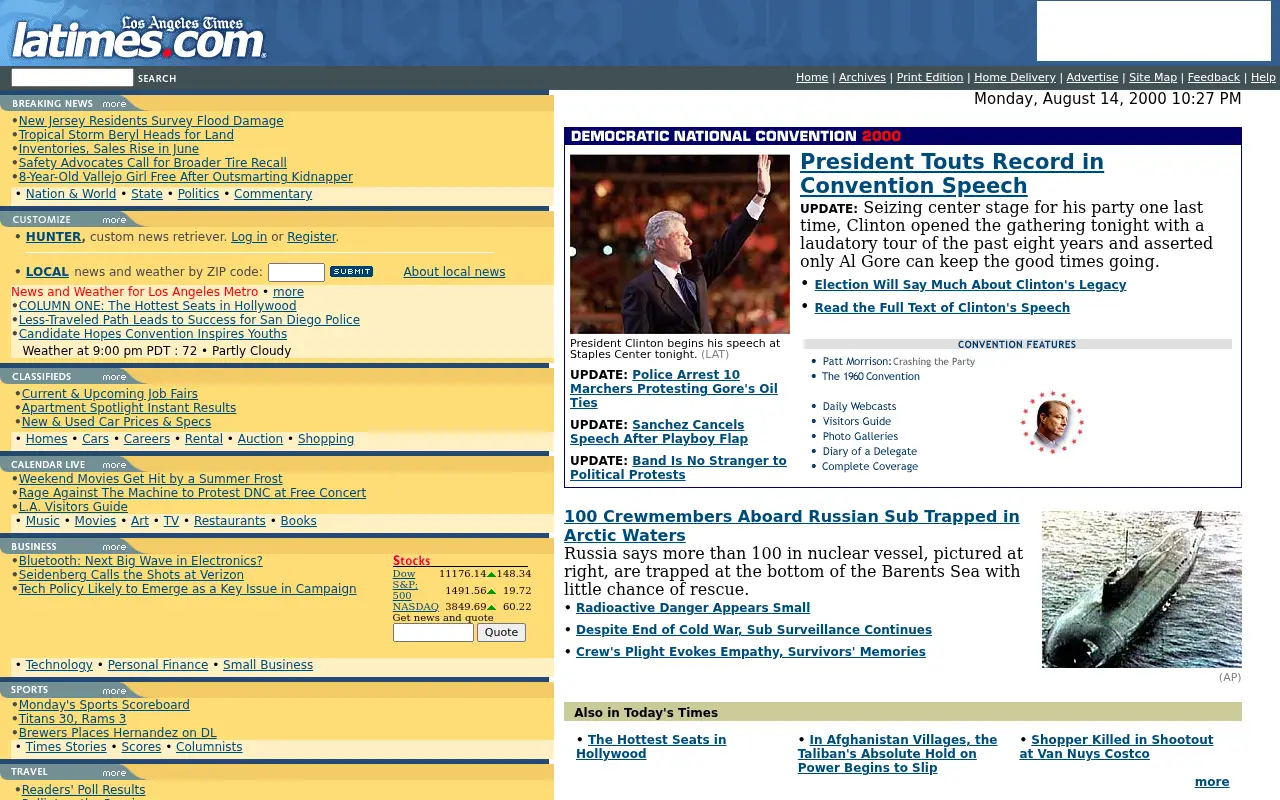Focus the stock quote input field
The image size is (1280, 800).
click(433, 632)
